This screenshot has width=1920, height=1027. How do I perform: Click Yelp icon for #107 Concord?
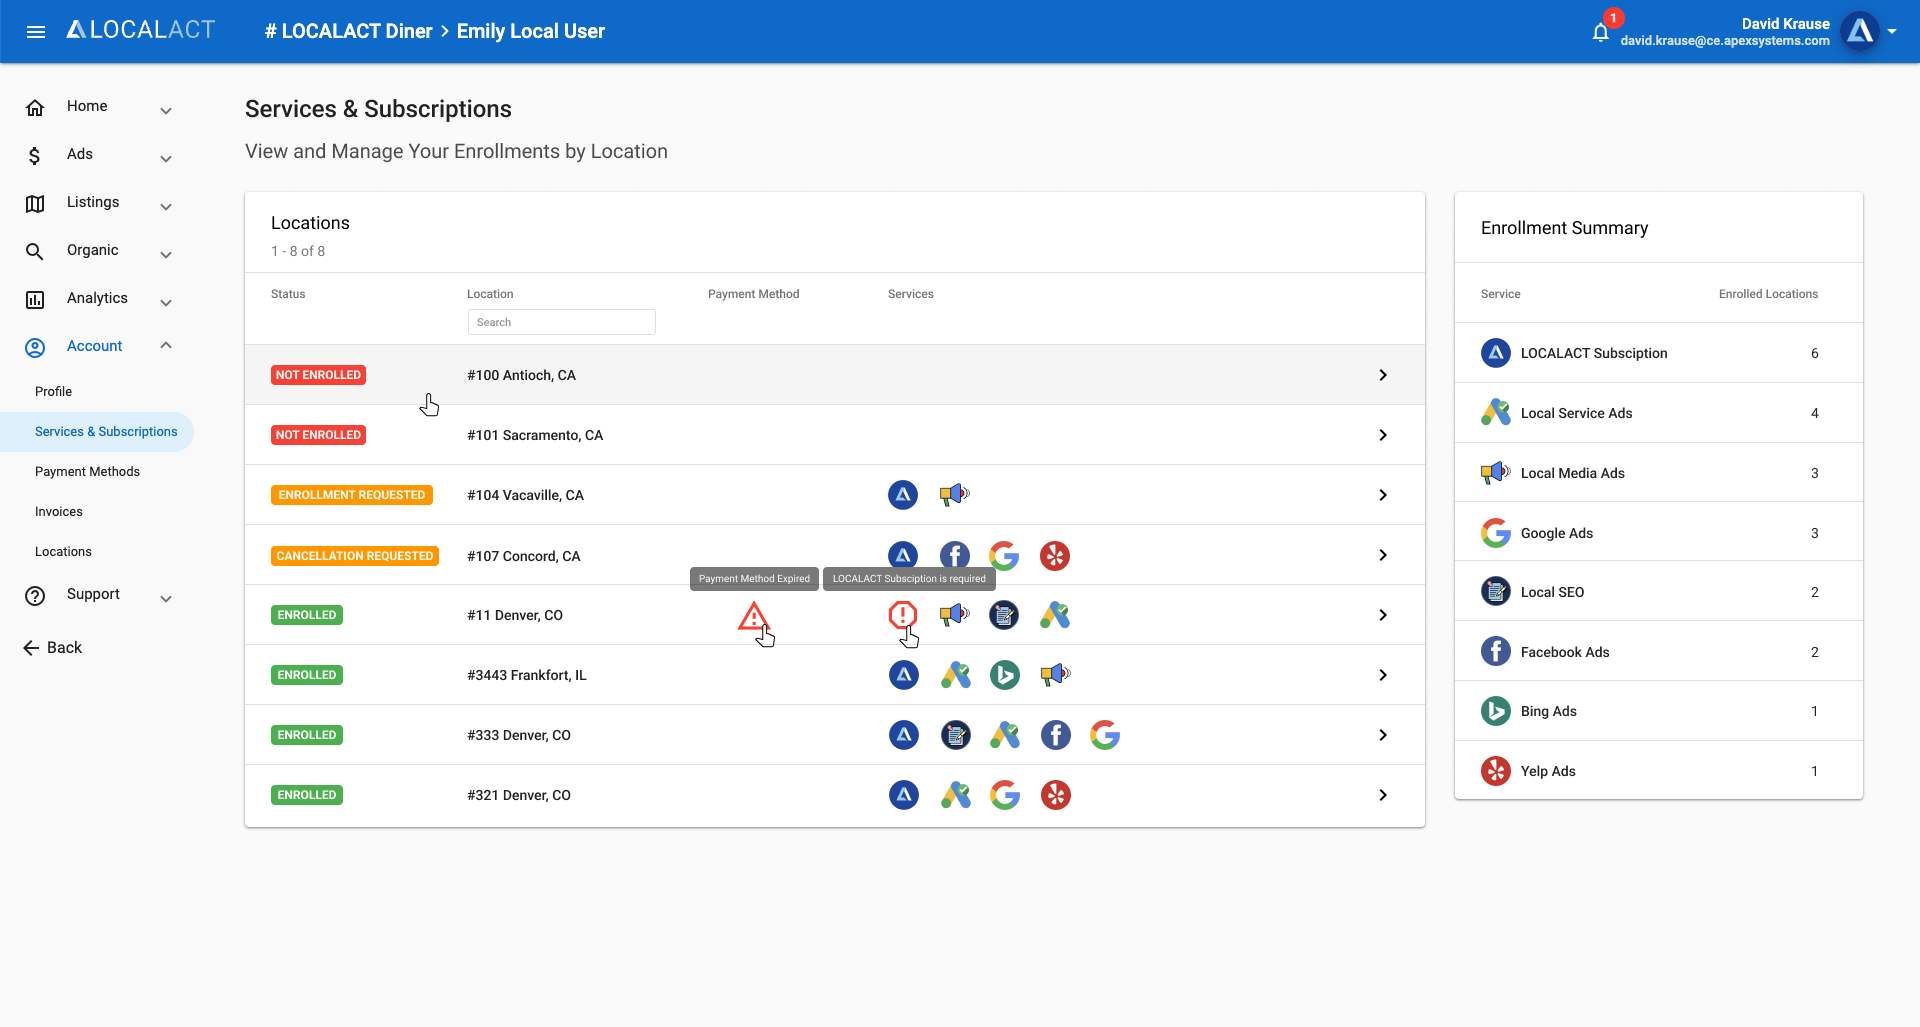click(1055, 555)
